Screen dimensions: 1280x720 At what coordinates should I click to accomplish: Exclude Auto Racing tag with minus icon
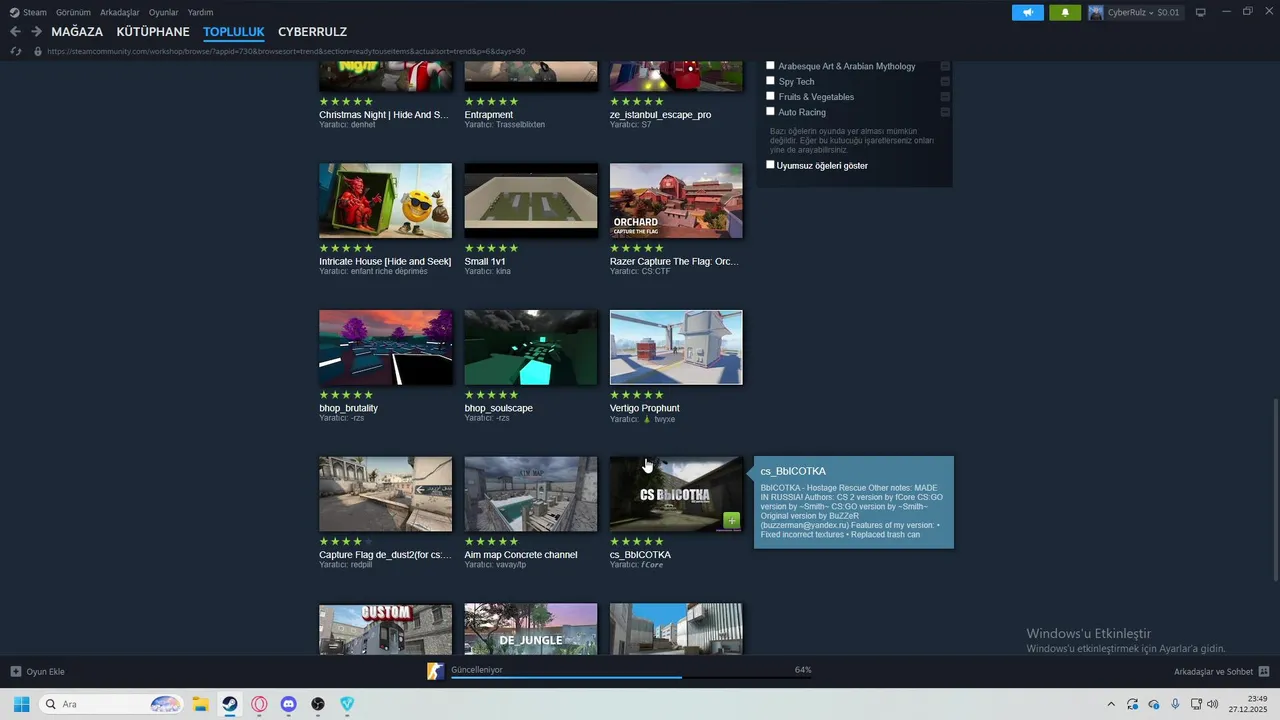point(945,112)
